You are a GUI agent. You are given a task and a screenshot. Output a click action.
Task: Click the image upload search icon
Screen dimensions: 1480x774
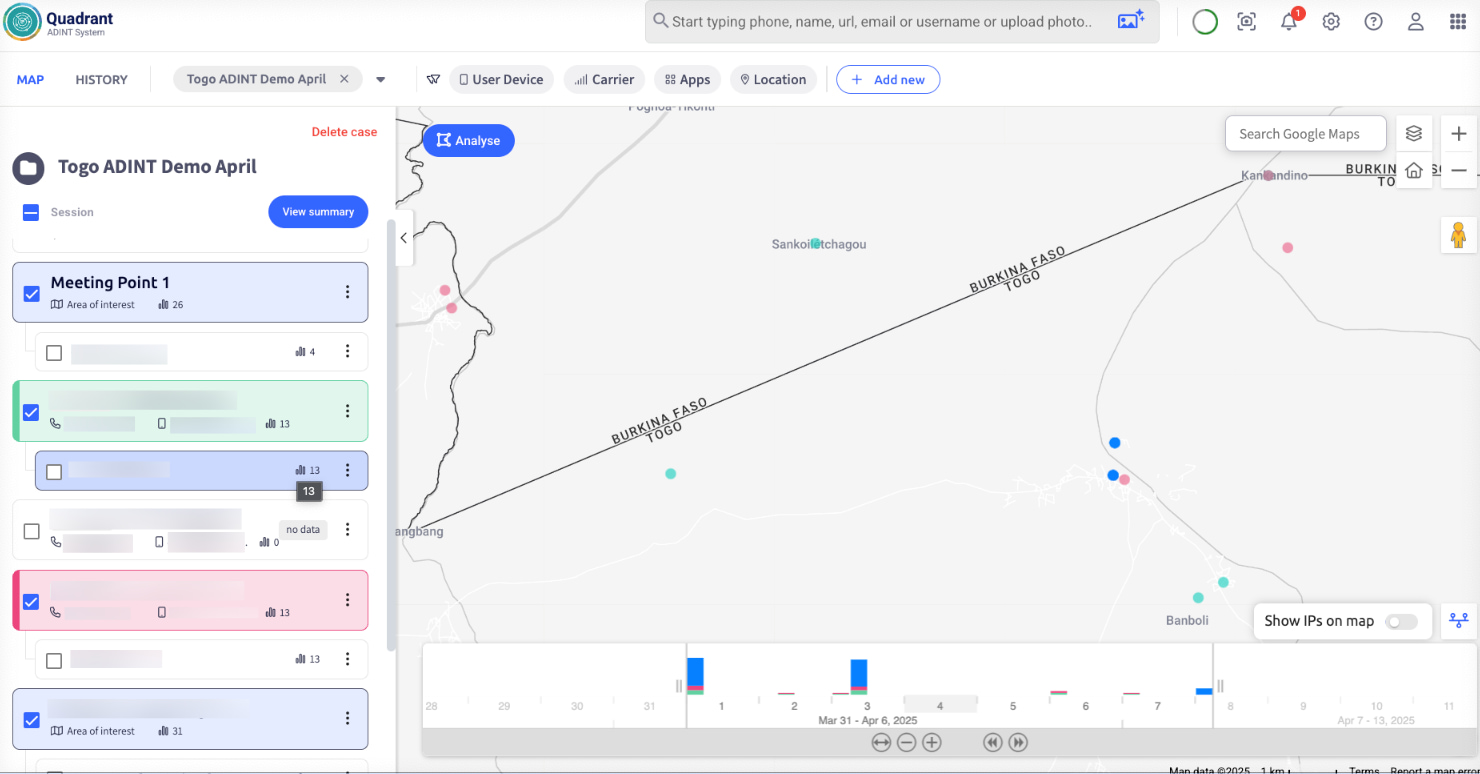[1130, 21]
